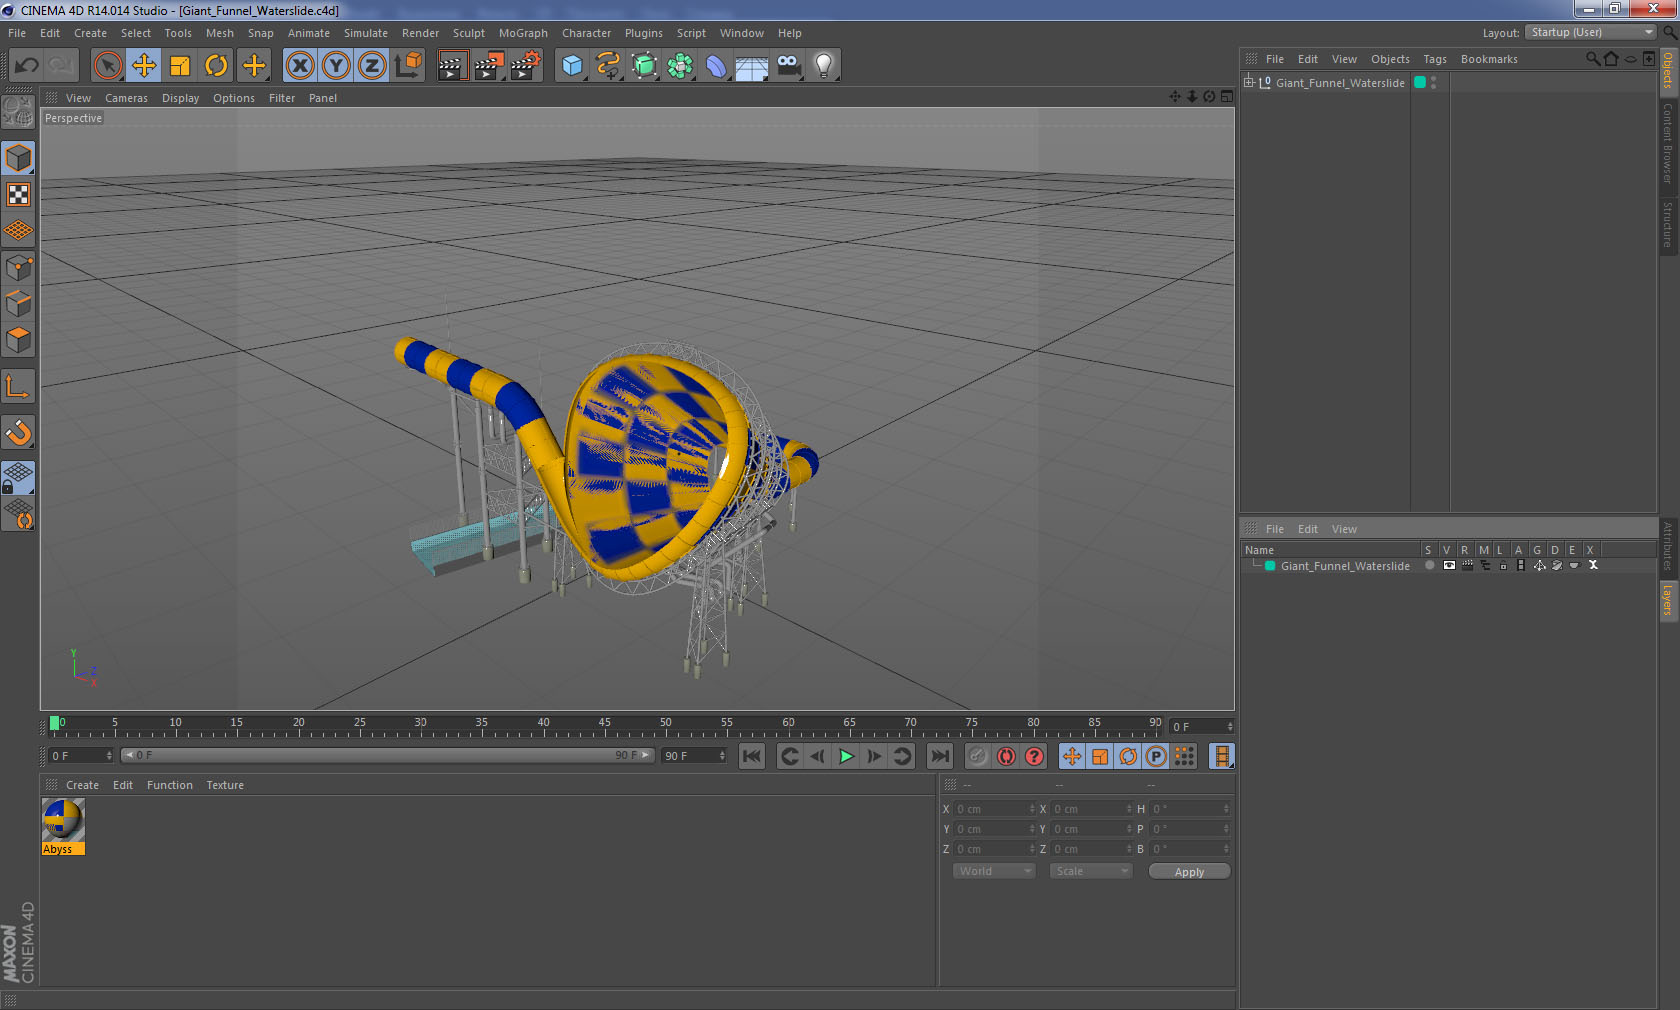Open the deformer objects icon

coord(717,66)
